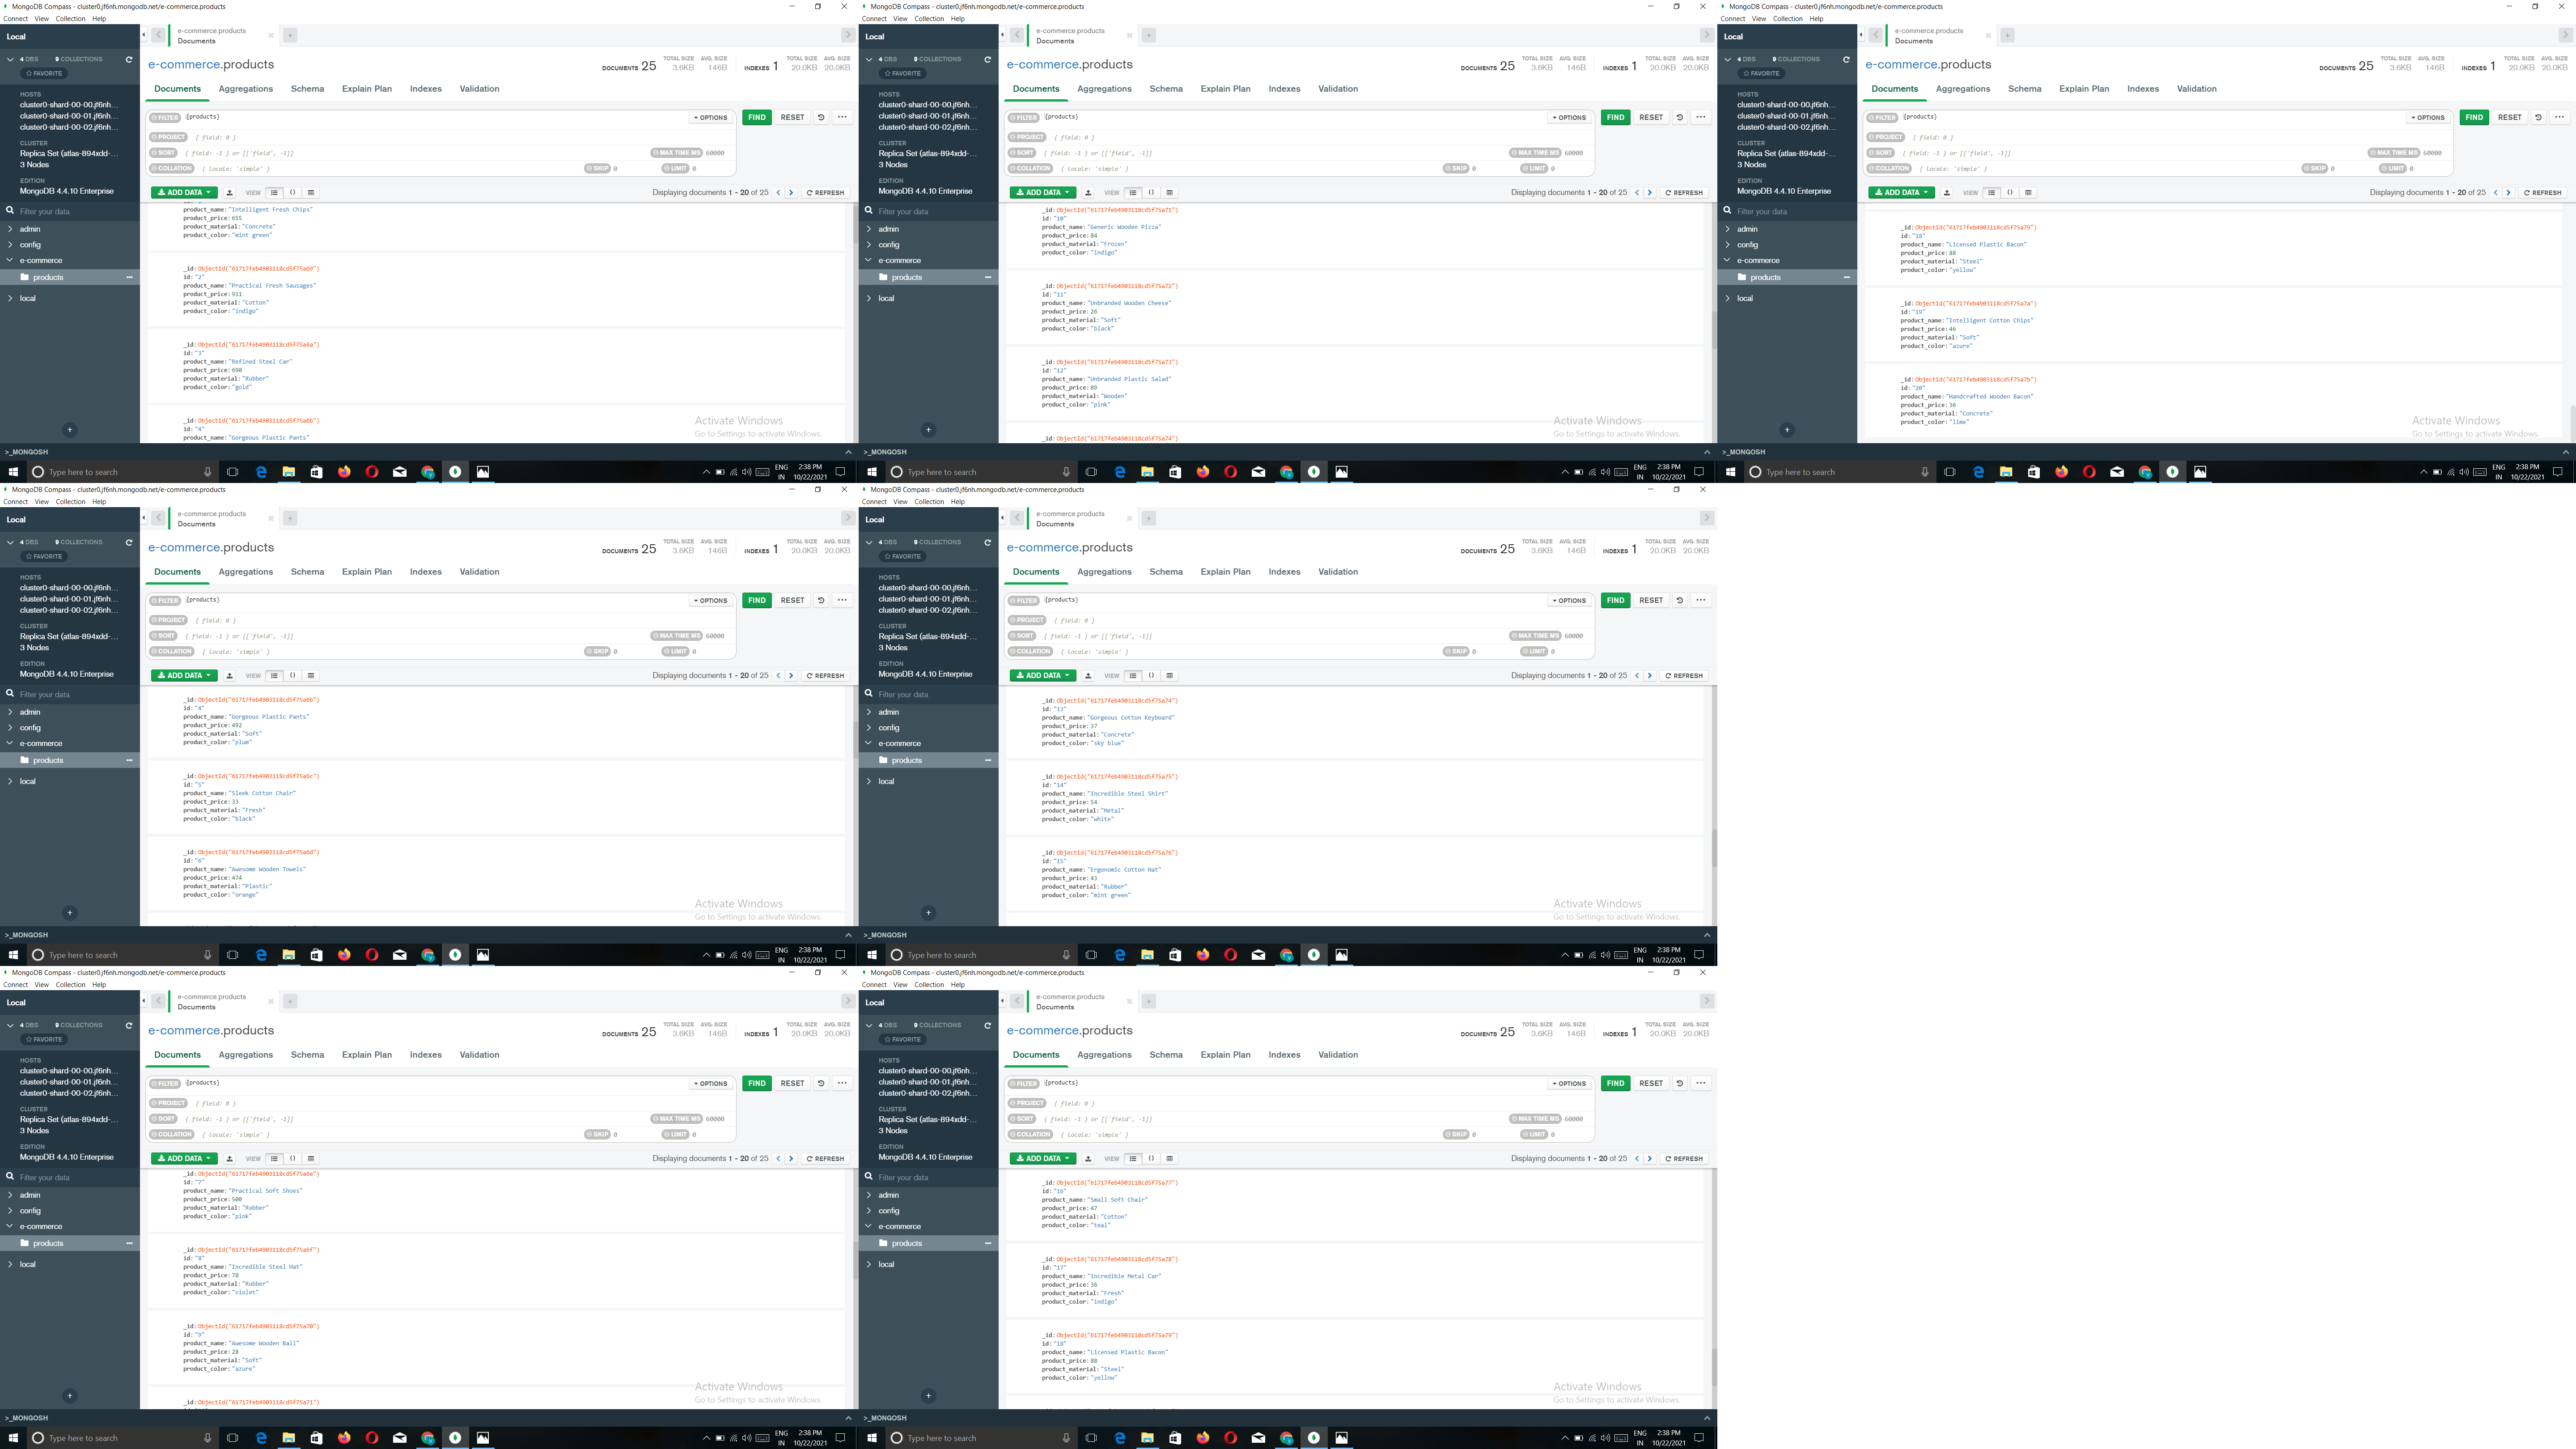Open query history in window listing Handcrafted Wooden Bacon
The width and height of the screenshot is (2576, 1449).
[2538, 117]
